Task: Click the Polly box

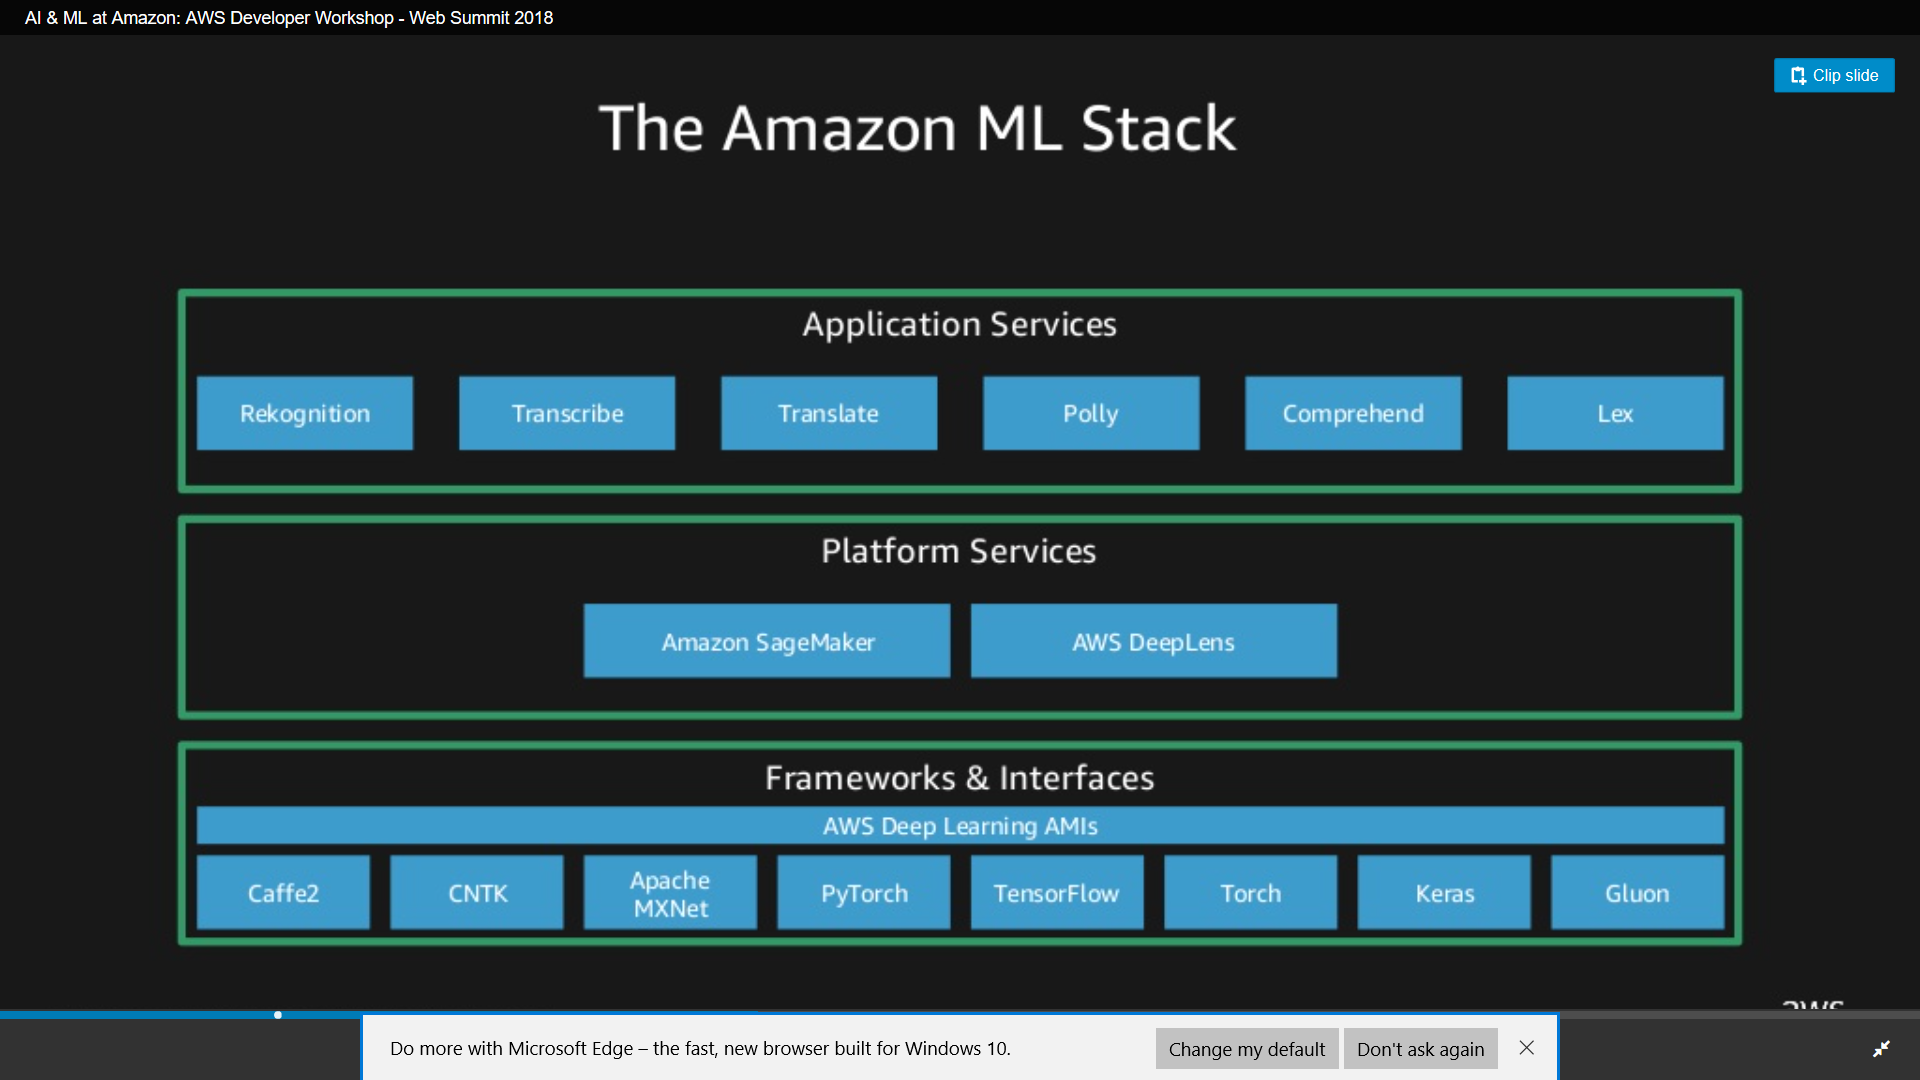Action: point(1091,413)
